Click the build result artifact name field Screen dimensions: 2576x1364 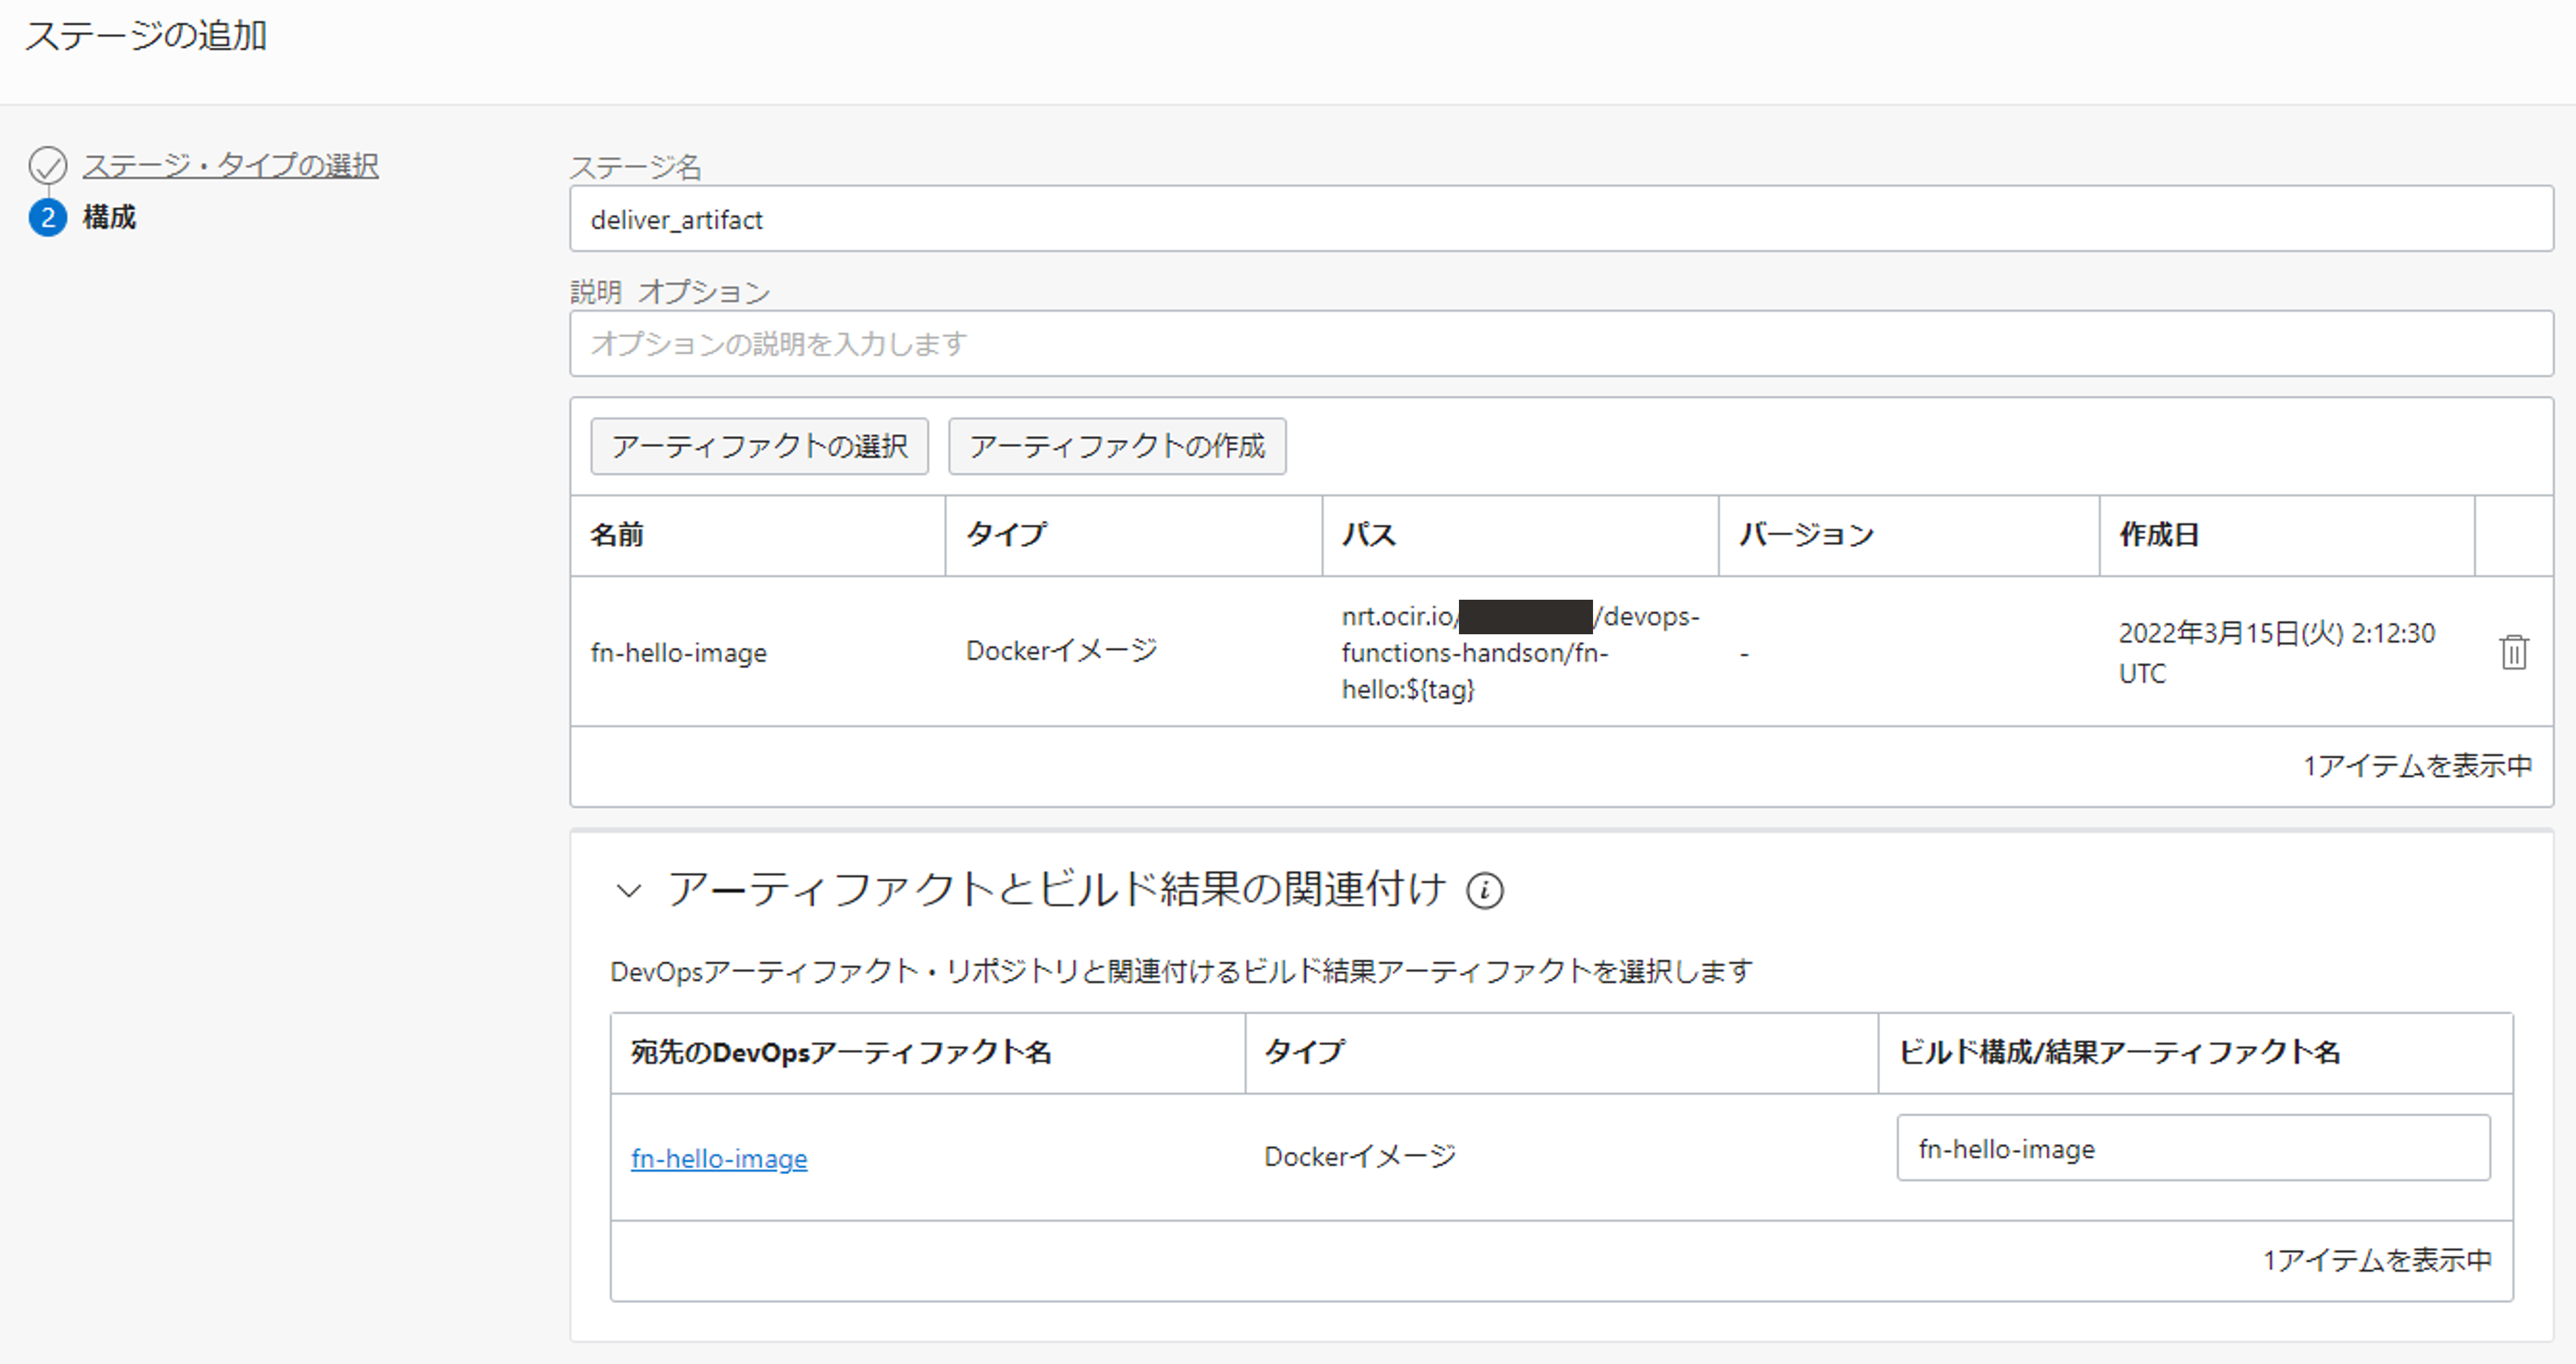(x=2192, y=1148)
